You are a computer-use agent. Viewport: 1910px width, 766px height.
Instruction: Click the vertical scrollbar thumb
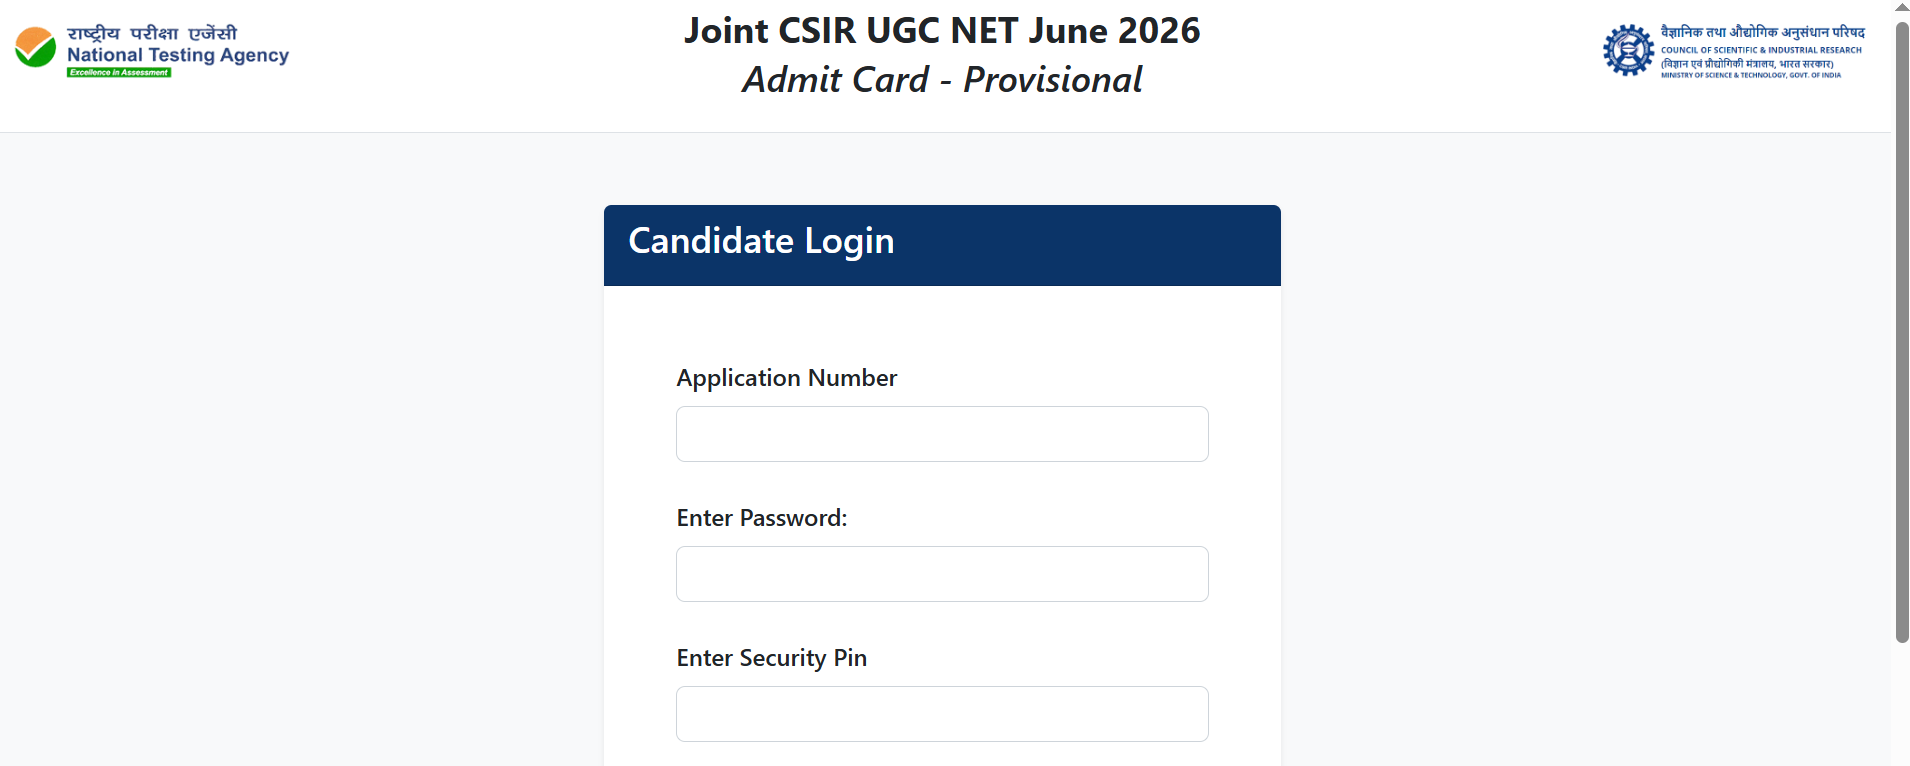point(1902,332)
